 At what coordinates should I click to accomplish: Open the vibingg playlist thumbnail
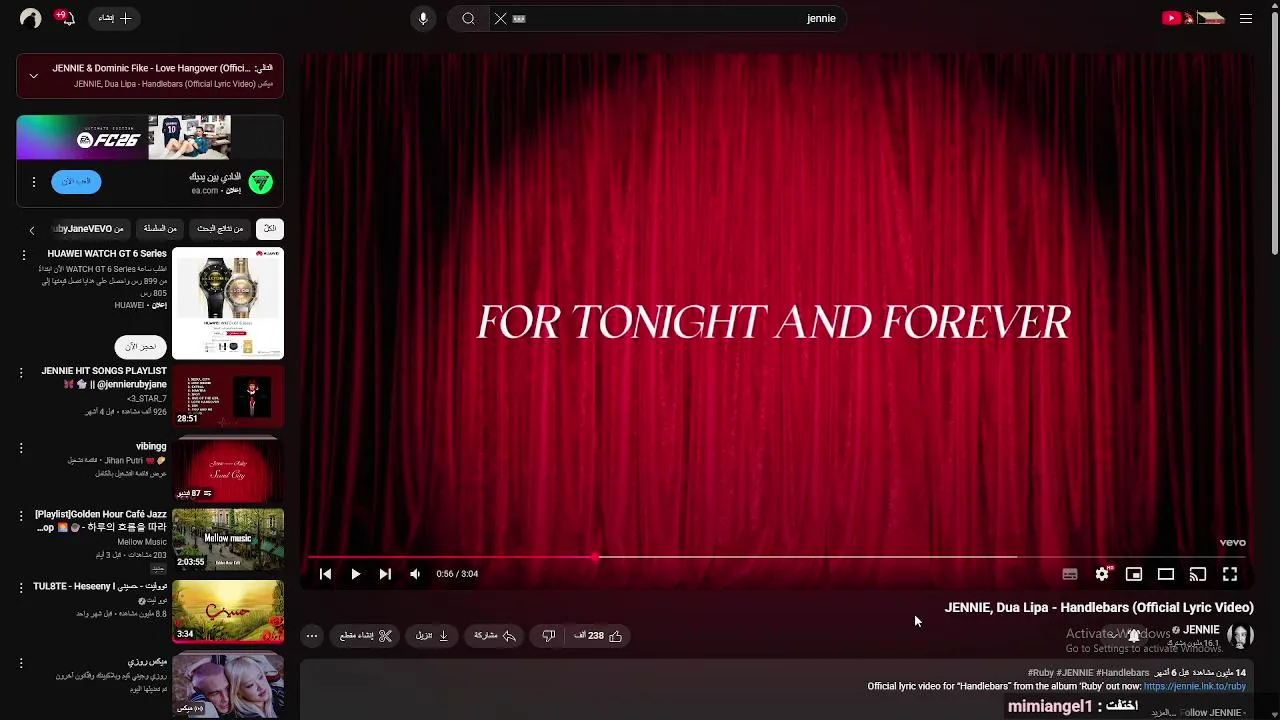click(x=228, y=468)
